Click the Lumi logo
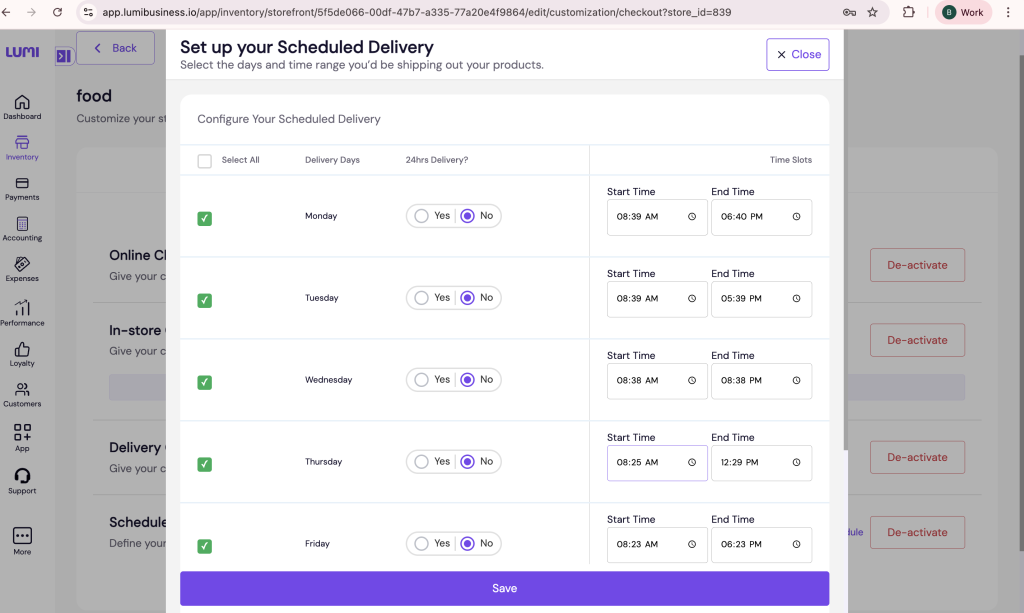The image size is (1024, 613). 21,51
